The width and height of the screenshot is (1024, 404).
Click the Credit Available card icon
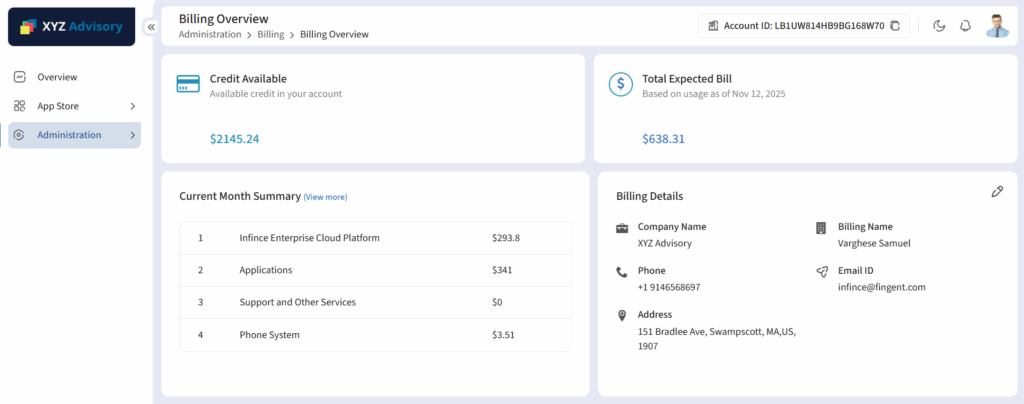point(188,84)
